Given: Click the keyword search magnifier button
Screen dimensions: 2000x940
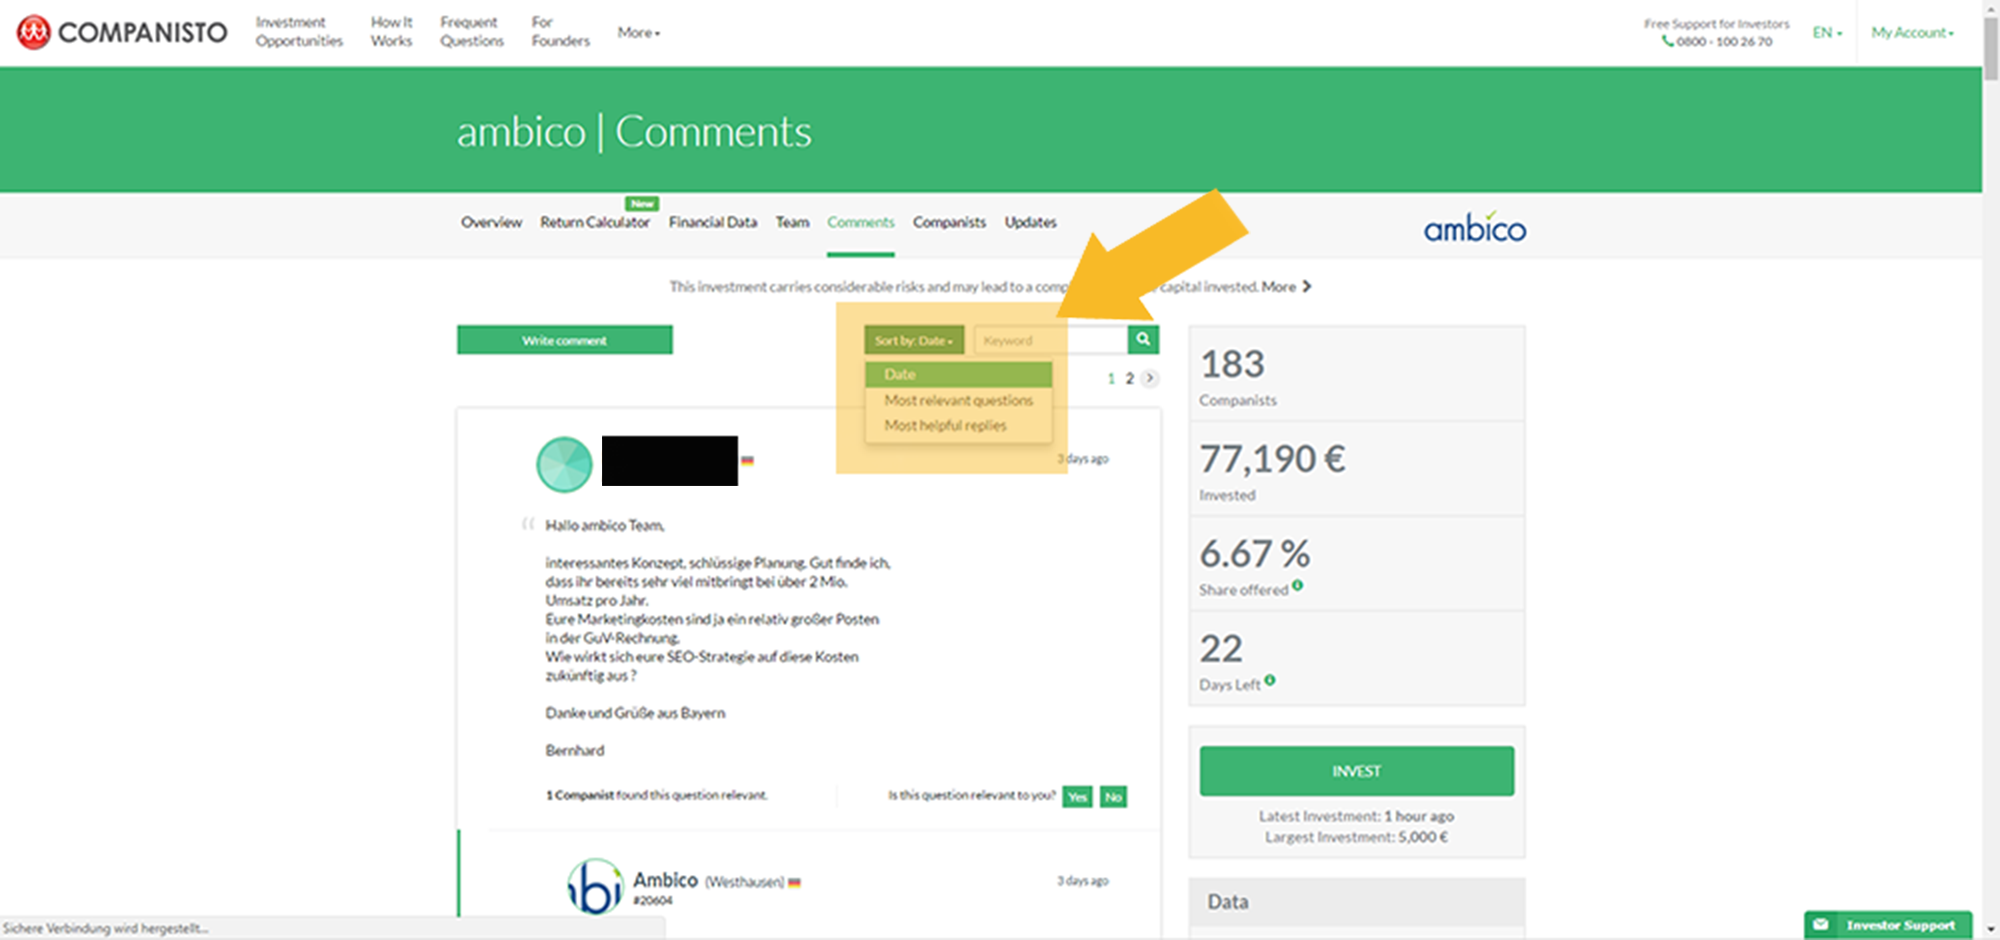Looking at the screenshot, I should (x=1143, y=340).
